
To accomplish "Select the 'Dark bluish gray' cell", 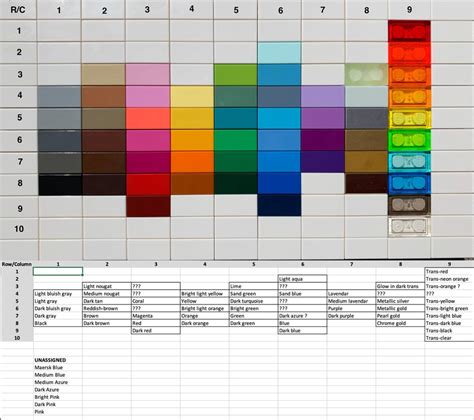I will (x=58, y=308).
